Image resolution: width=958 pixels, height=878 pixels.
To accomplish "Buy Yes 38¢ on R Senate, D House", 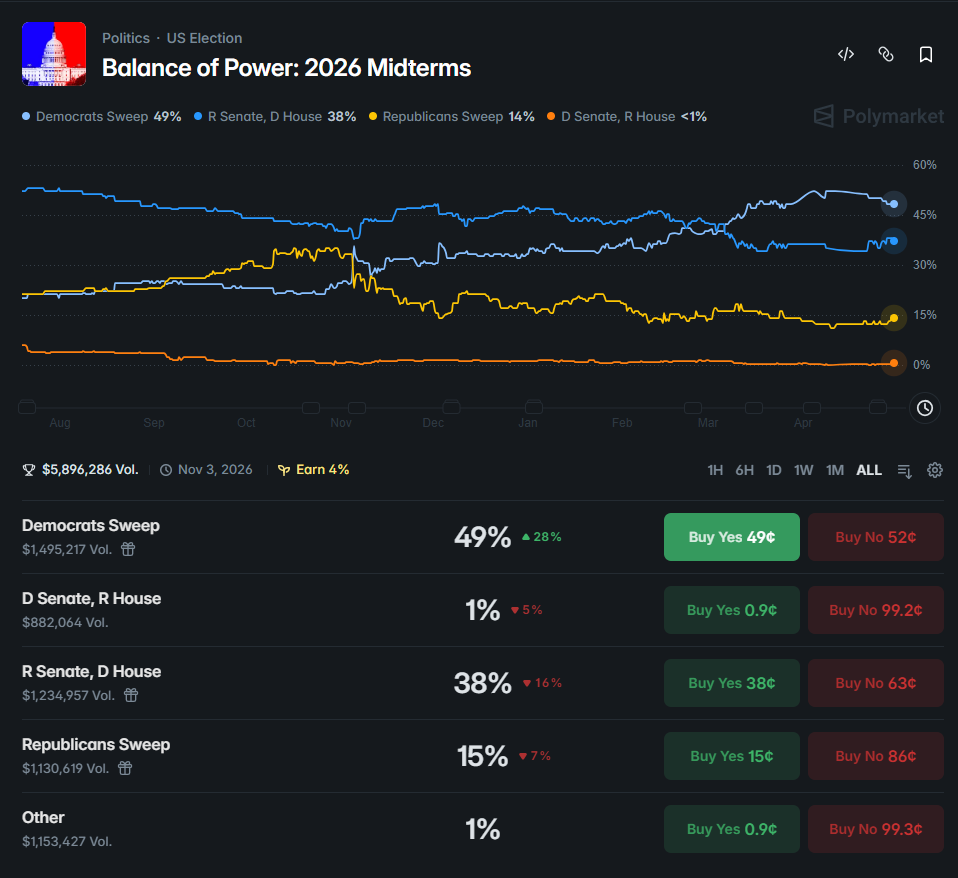I will 731,683.
